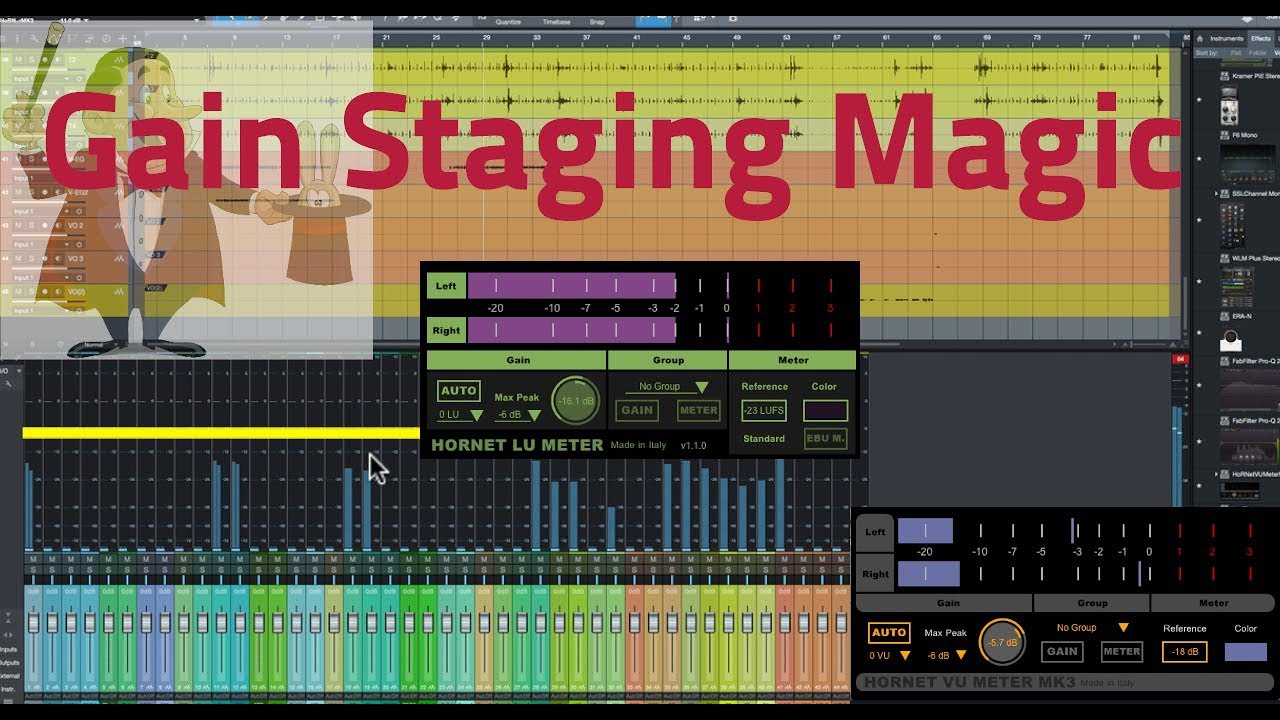Toggle Snap in the top toolbar
The width and height of the screenshot is (1280, 720).
tap(597, 21)
